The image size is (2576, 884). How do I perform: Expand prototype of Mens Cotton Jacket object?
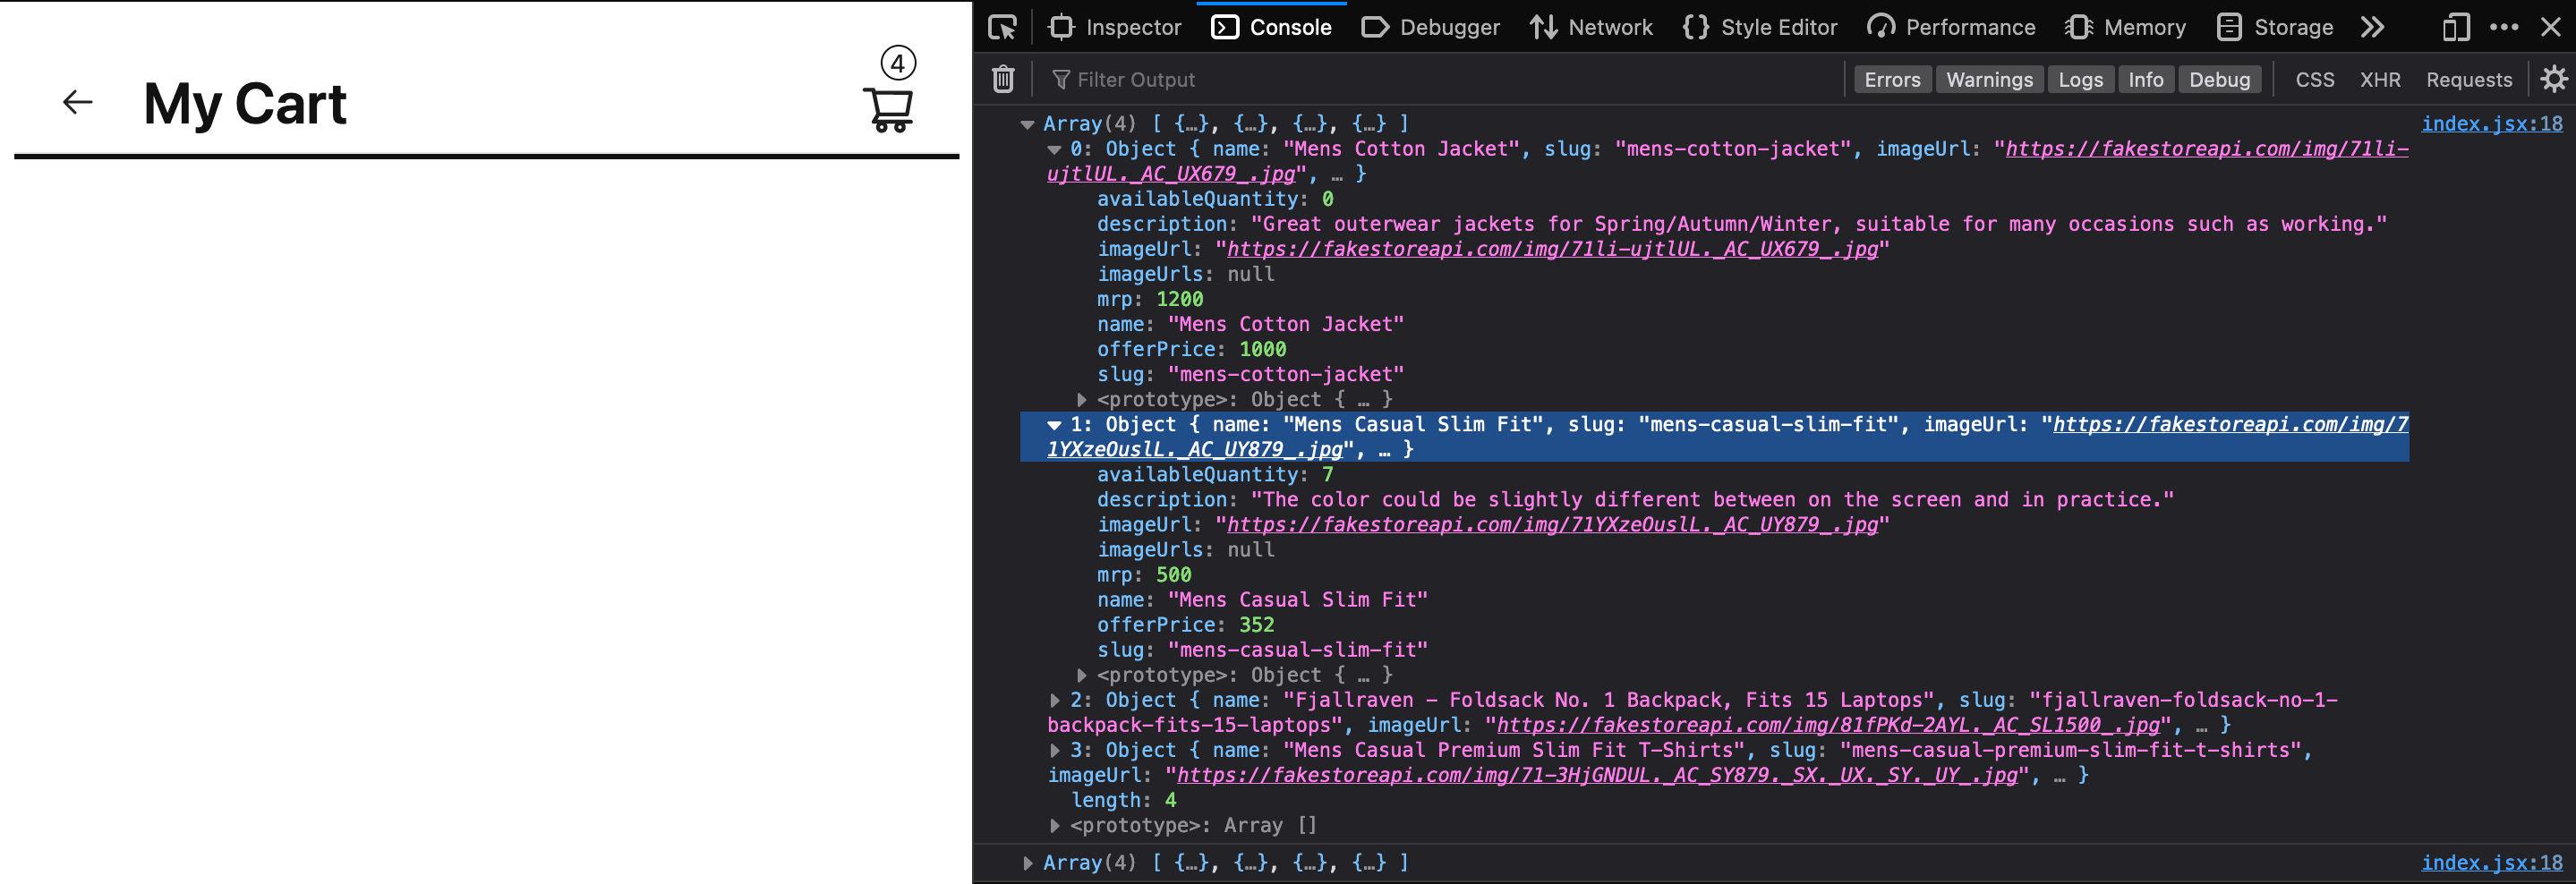click(x=1081, y=400)
